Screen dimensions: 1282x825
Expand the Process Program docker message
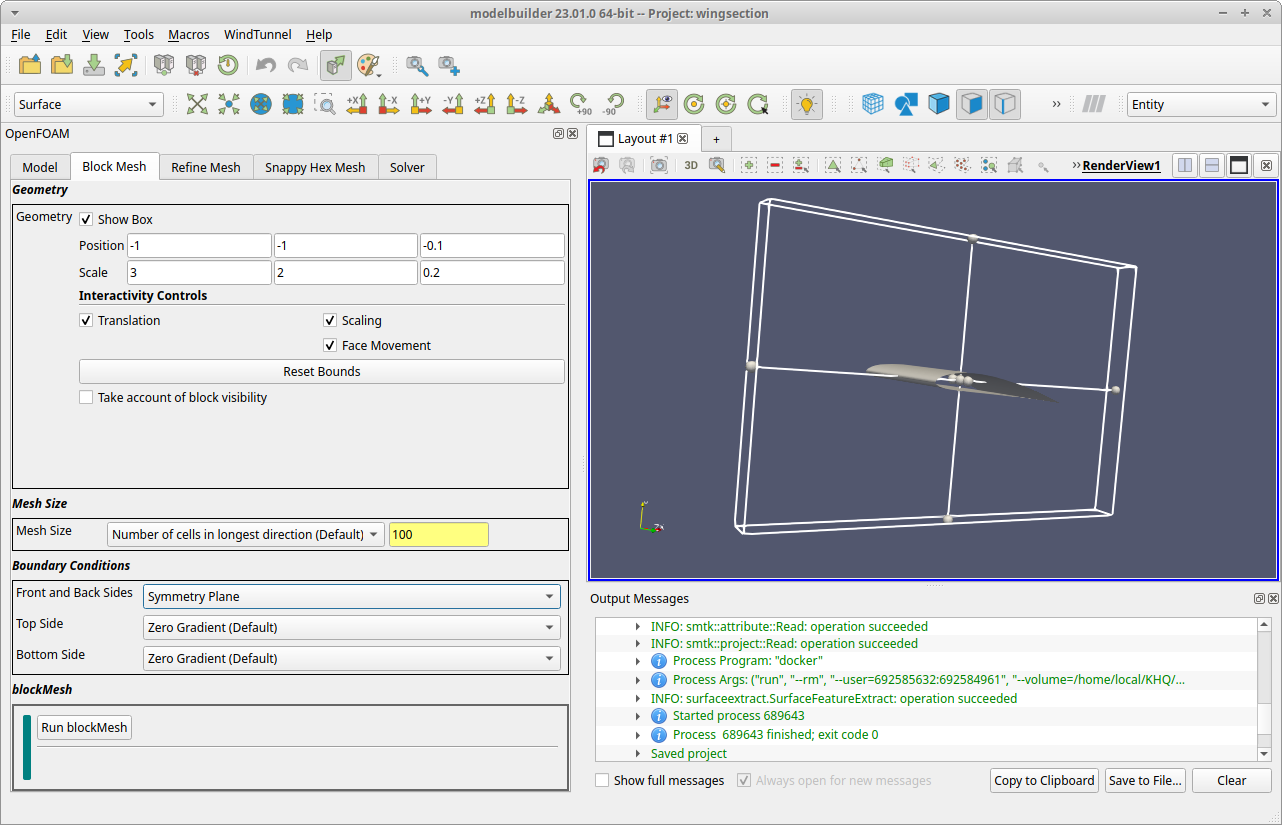tap(639, 661)
